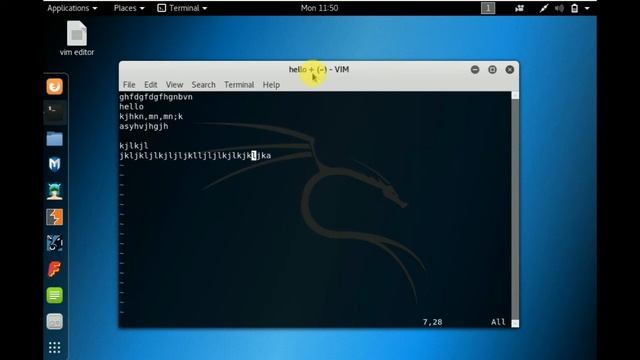Launch Metasploit from the dock
The height and width of the screenshot is (360, 640).
54,164
